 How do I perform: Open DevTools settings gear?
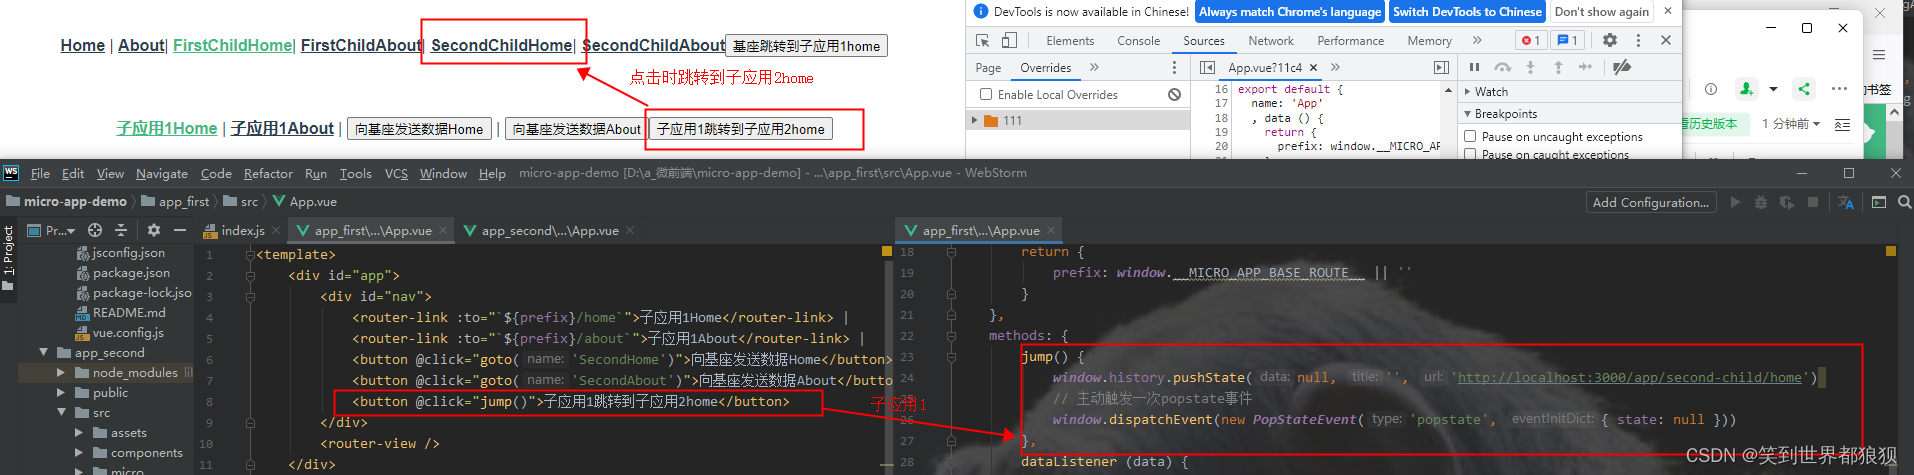(1609, 40)
